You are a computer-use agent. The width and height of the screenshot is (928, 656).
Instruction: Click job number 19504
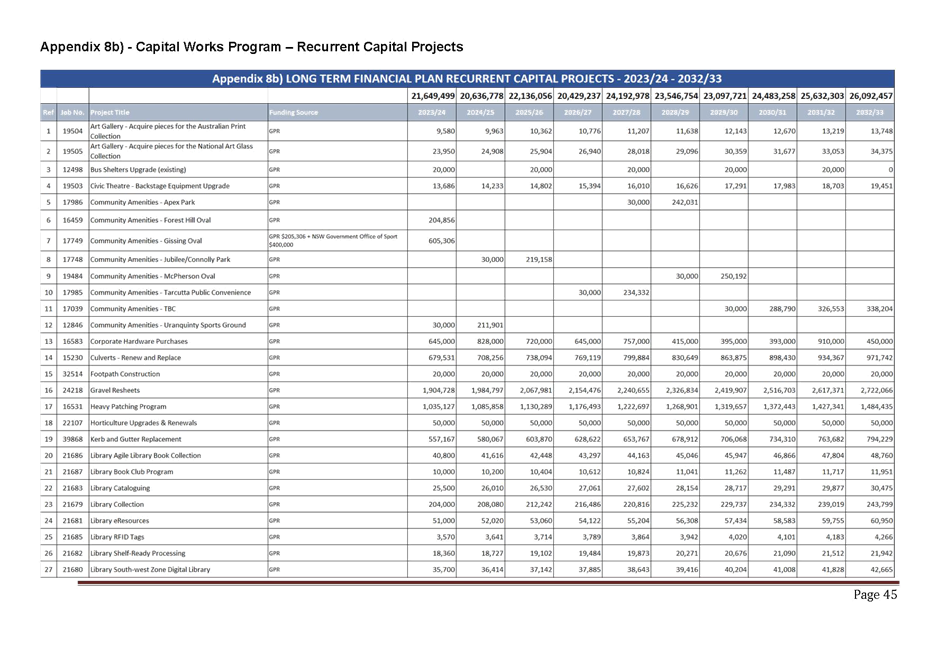click(x=73, y=131)
